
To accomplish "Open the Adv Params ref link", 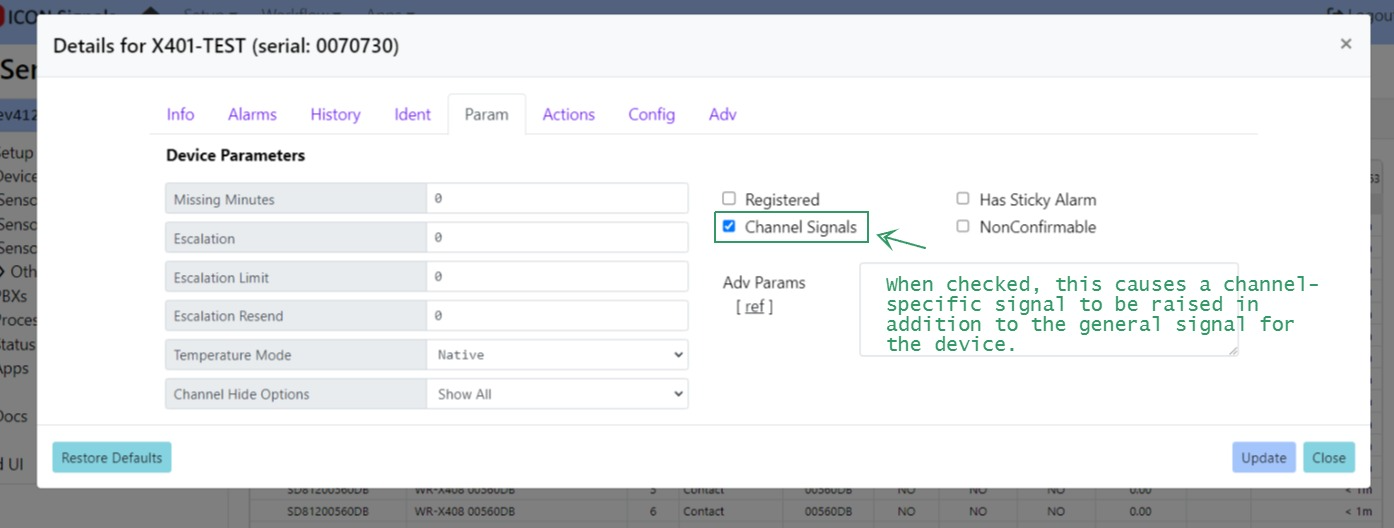I will pos(754,307).
